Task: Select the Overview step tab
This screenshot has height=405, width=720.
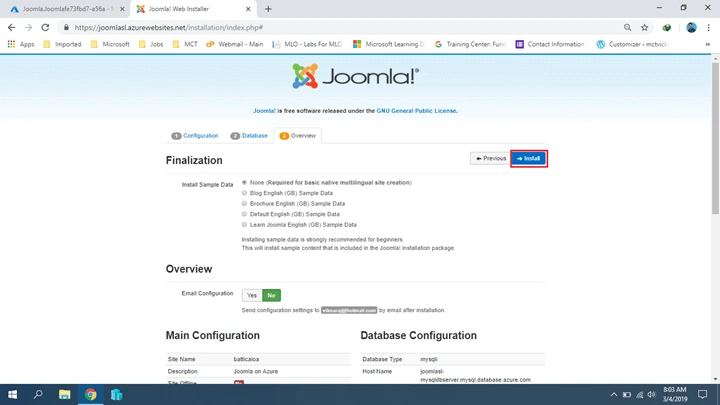Action: click(x=298, y=135)
